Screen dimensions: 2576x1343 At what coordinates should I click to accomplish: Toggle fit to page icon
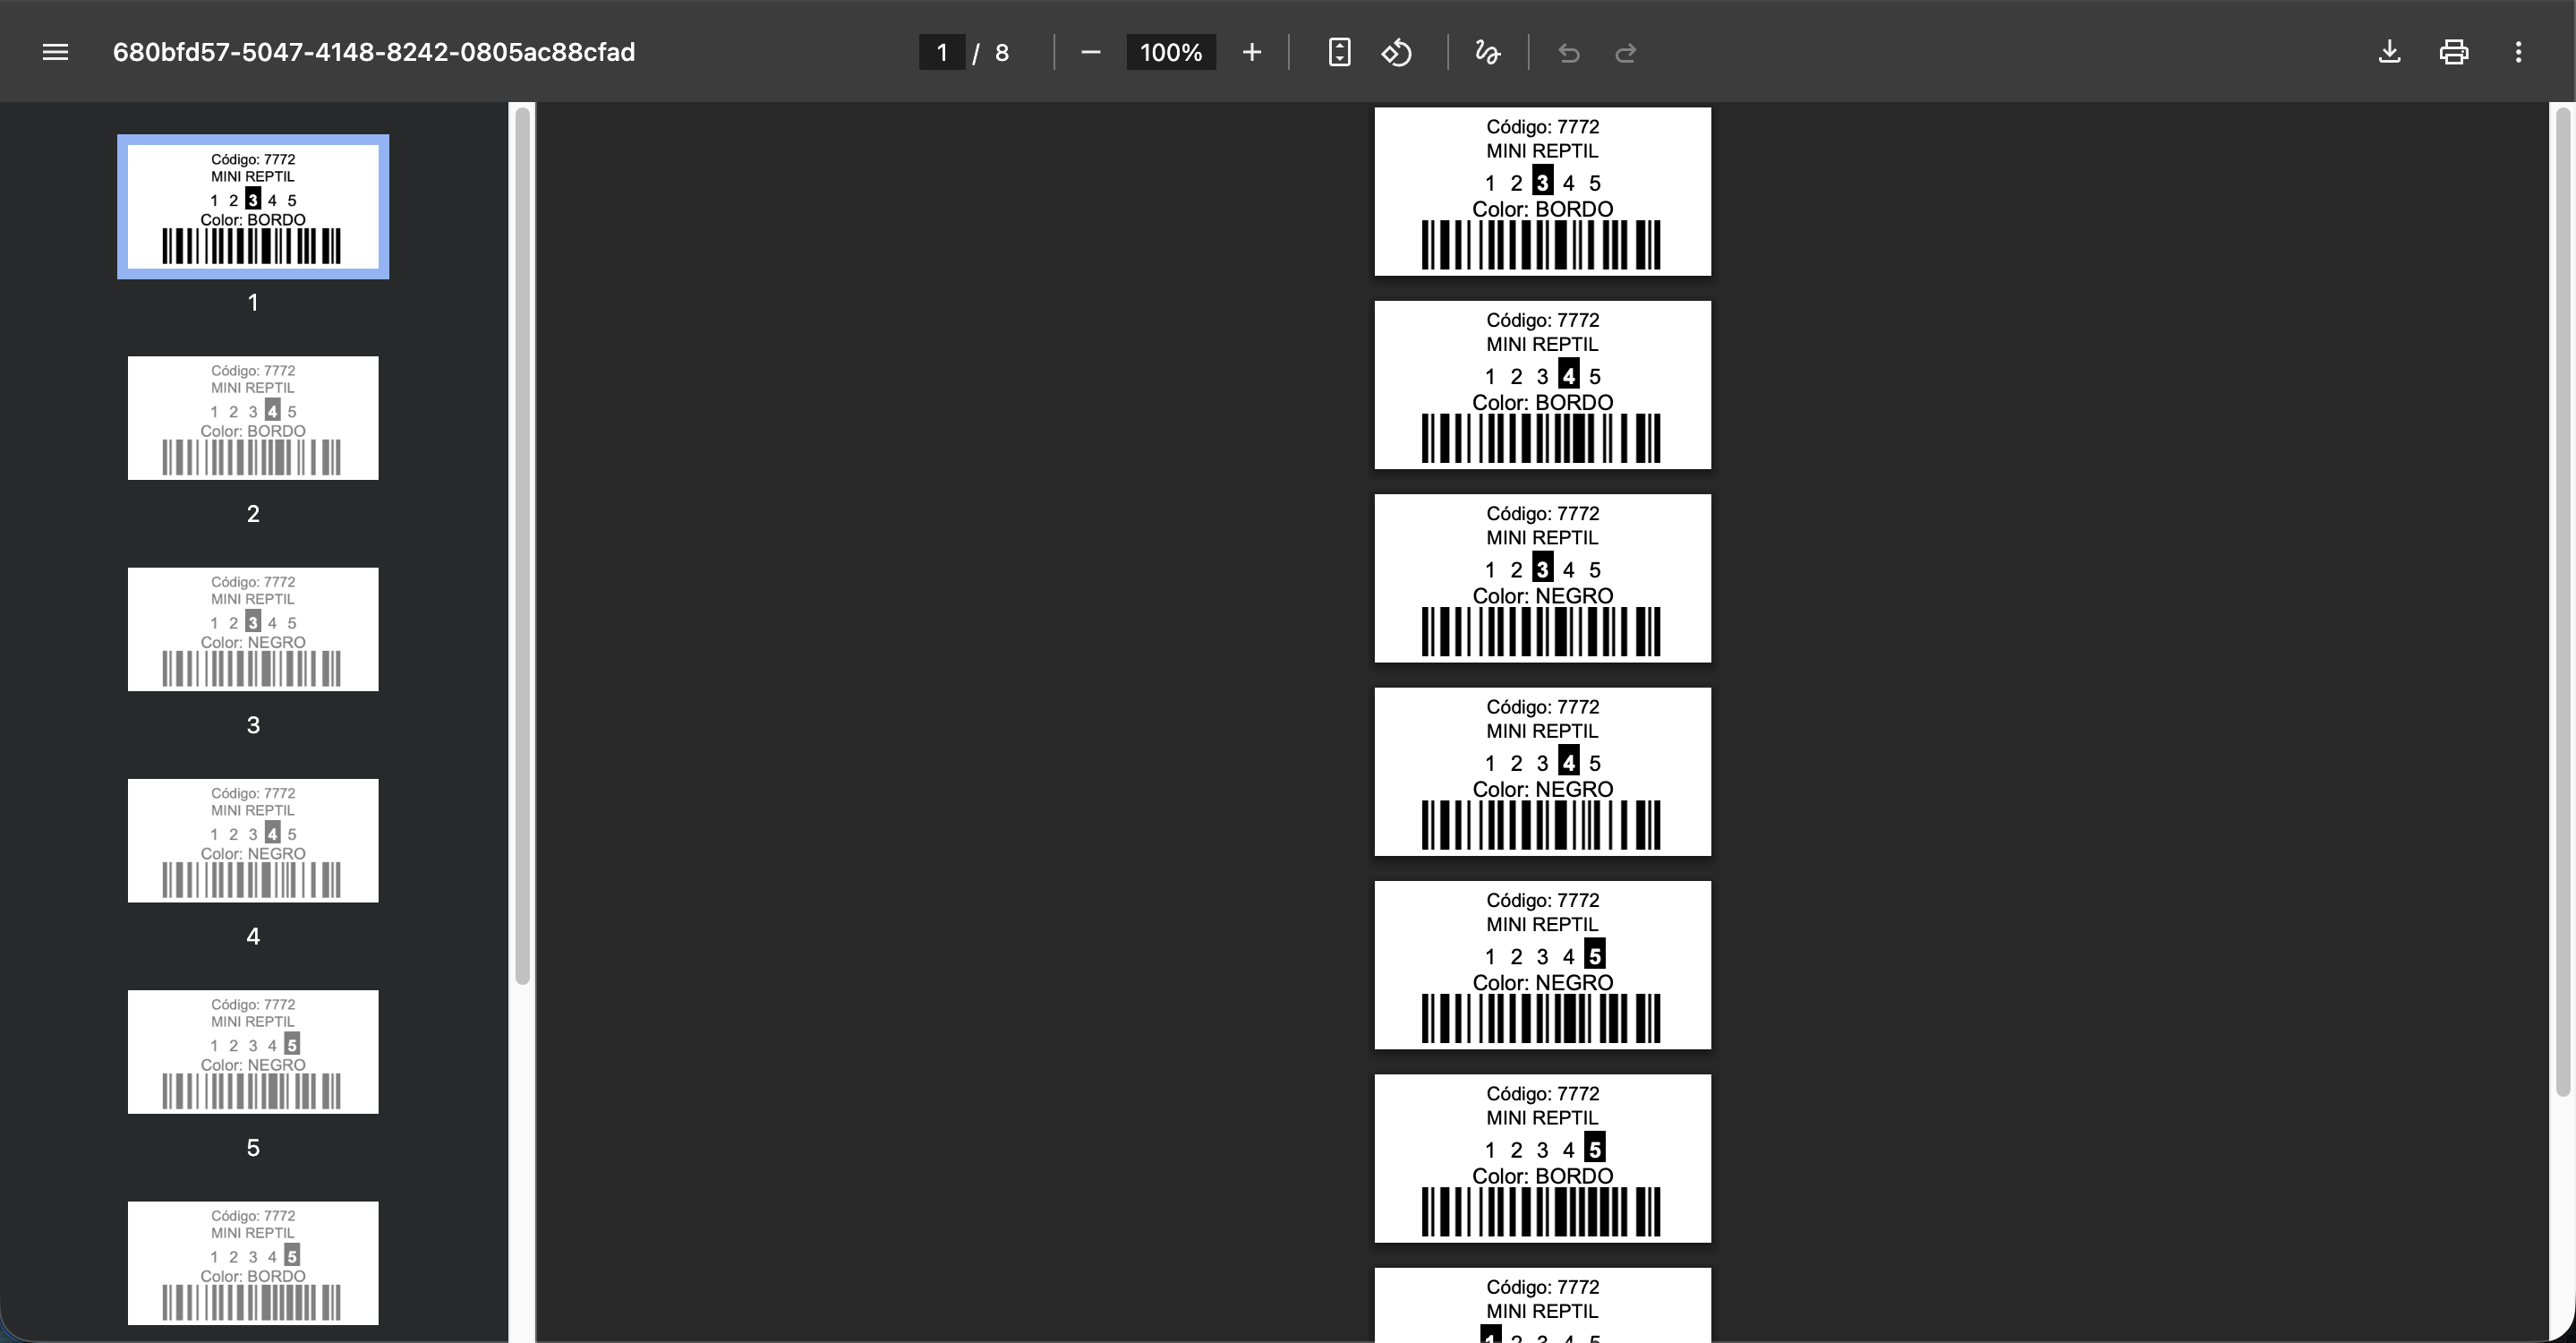pos(1339,52)
